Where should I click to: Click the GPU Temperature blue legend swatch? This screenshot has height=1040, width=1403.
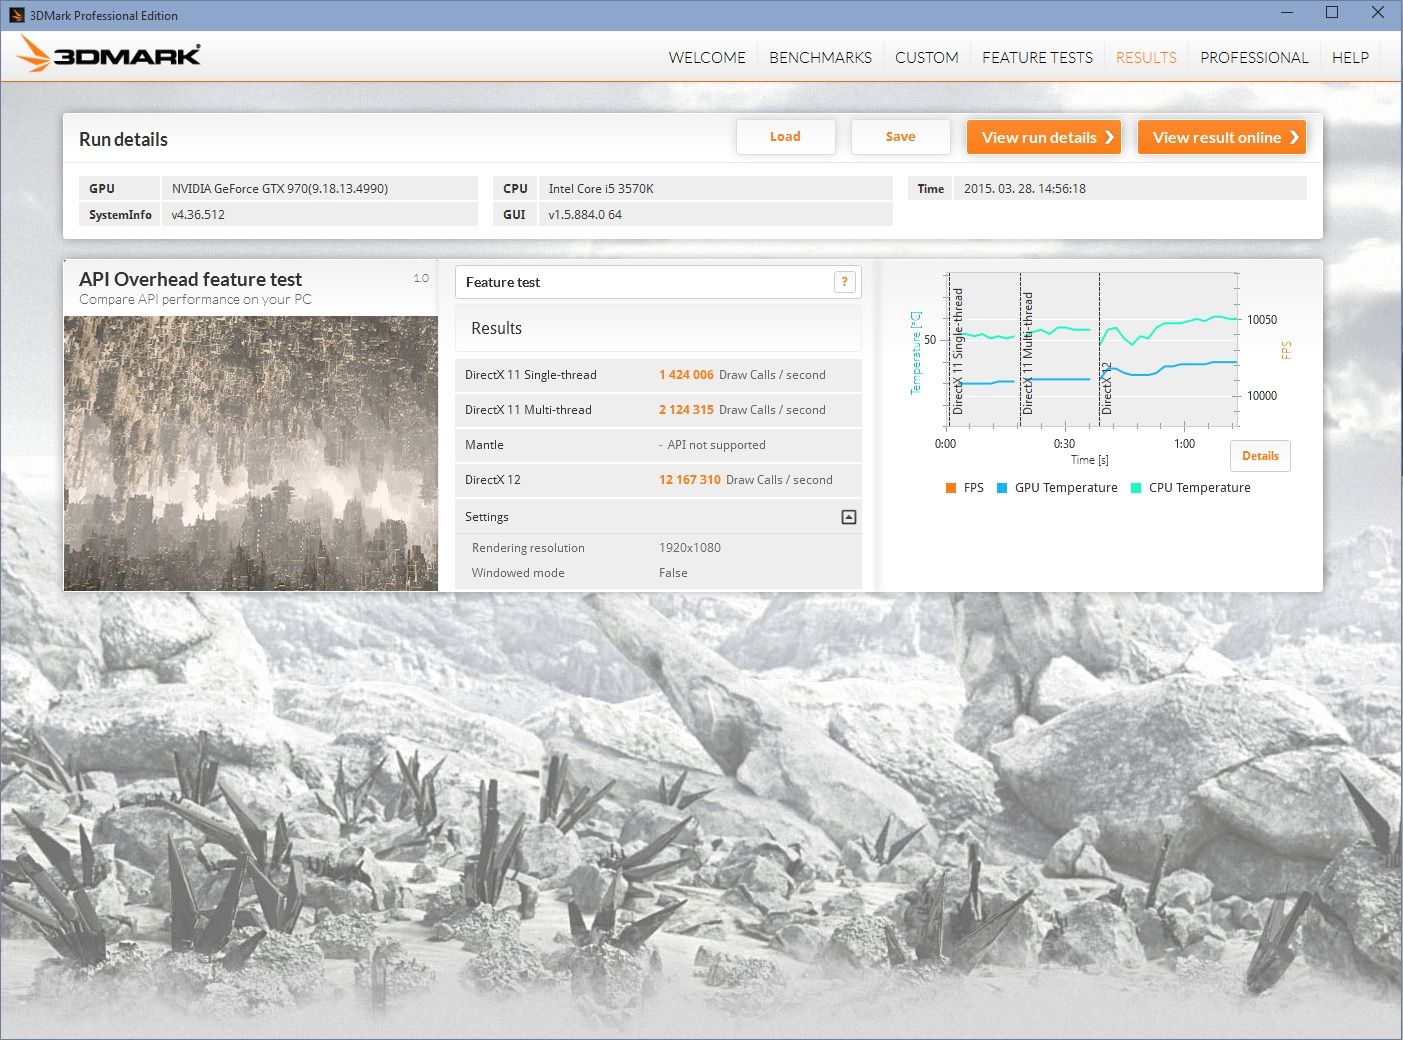click(x=1002, y=488)
